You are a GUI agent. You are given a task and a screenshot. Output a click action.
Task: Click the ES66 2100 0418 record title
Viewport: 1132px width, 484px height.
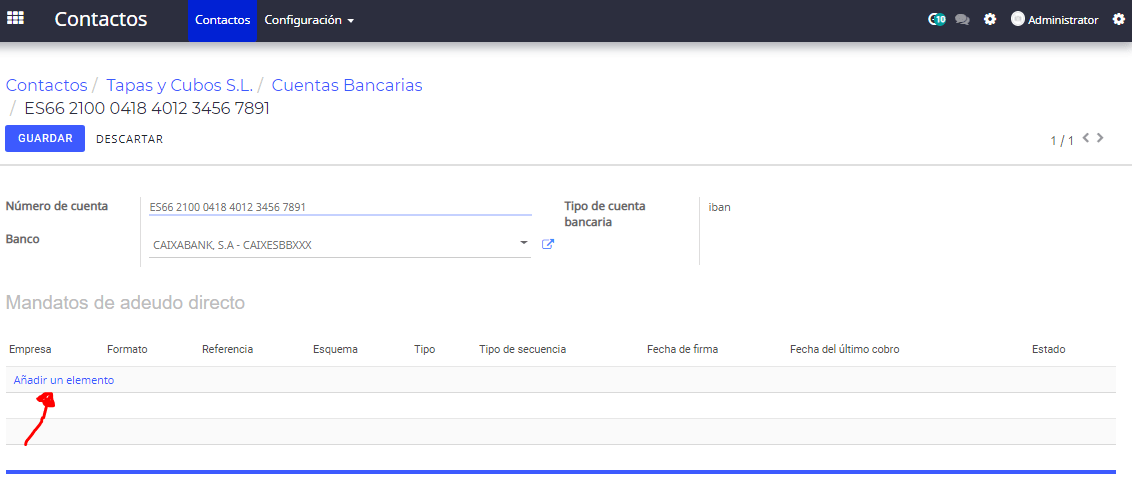[147, 109]
